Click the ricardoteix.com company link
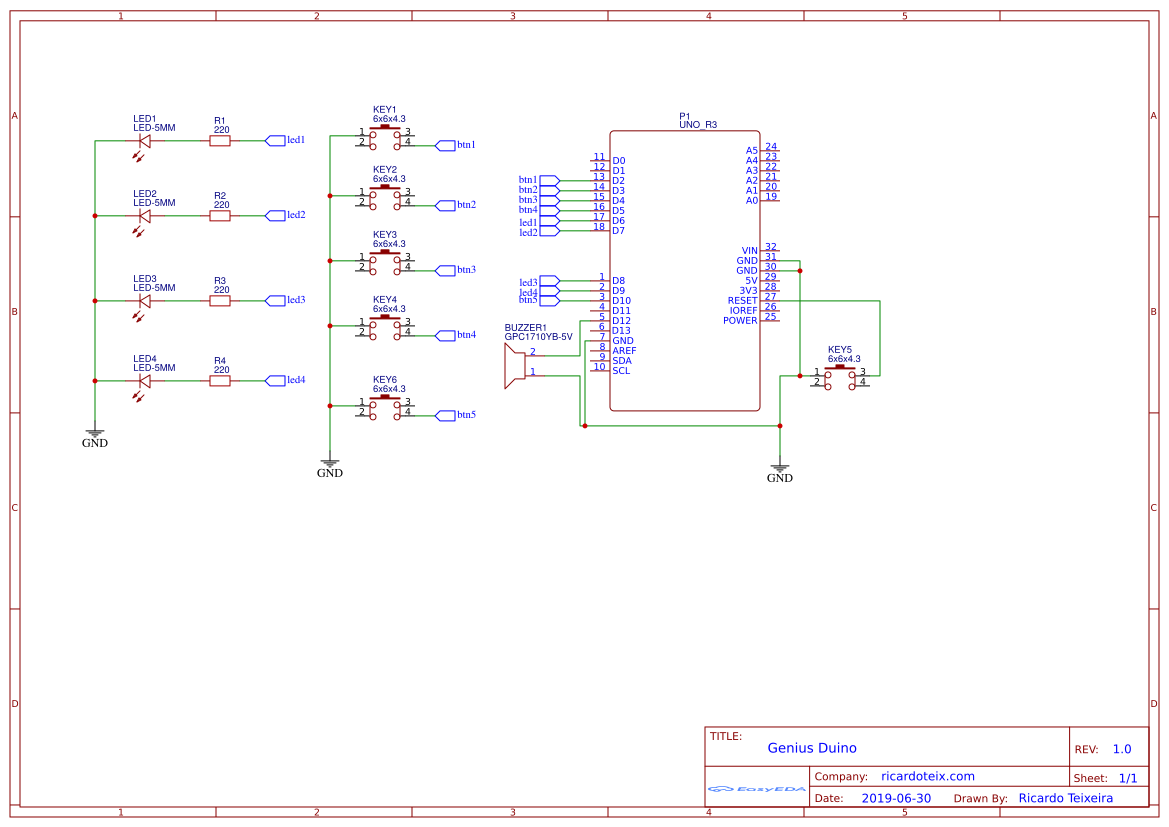1169x827 pixels. 928,776
